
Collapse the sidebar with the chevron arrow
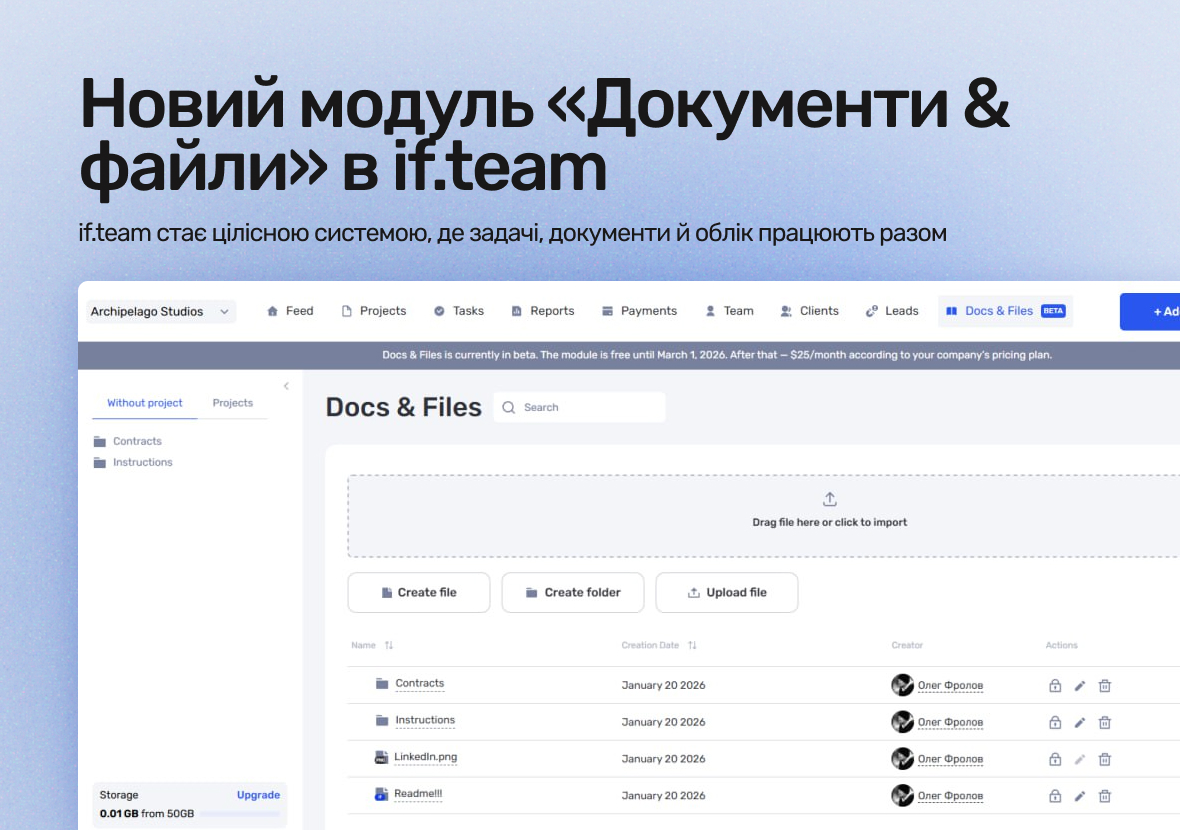click(286, 386)
